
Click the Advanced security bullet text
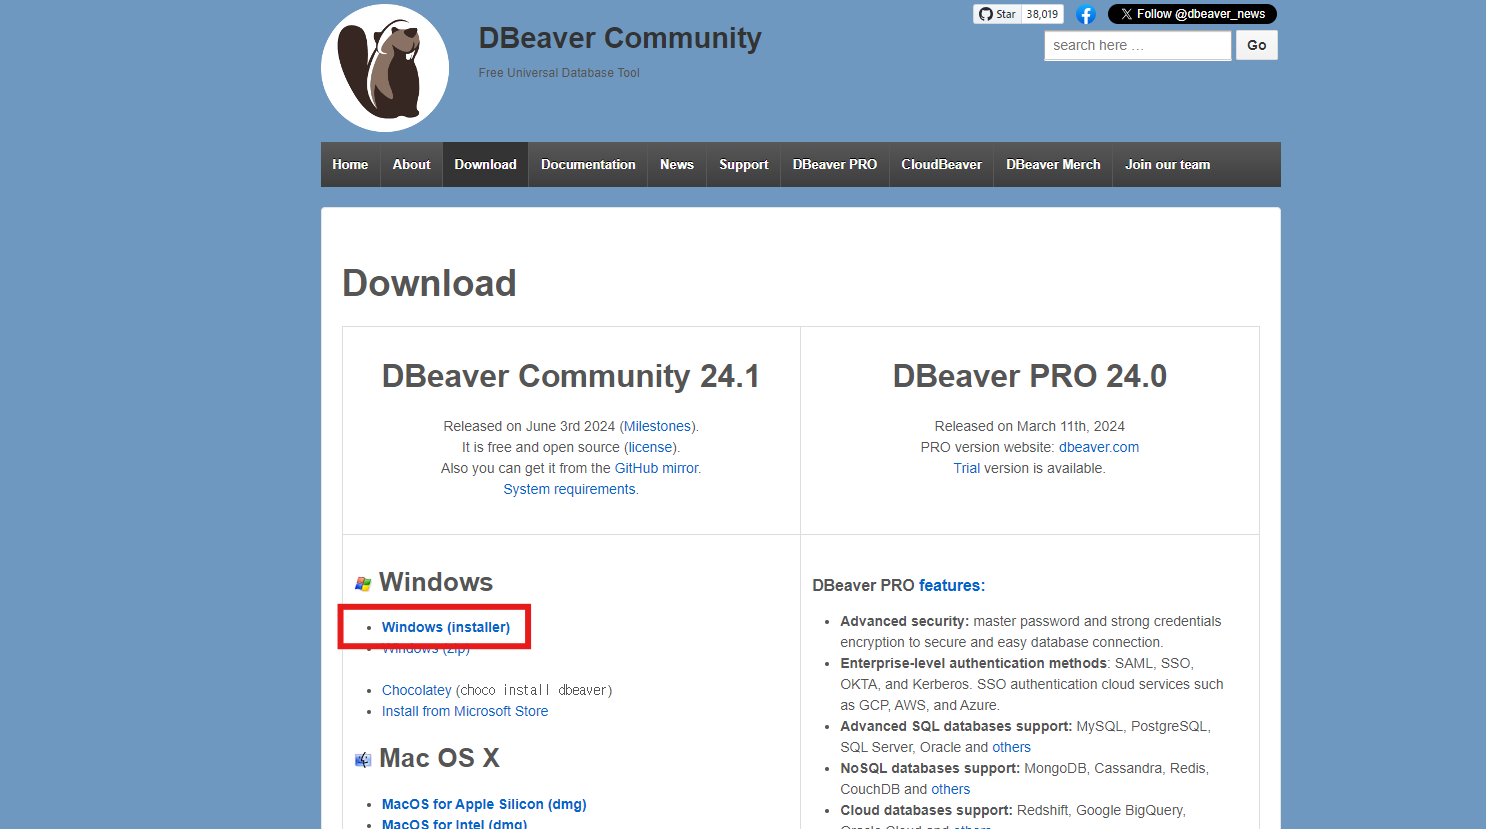coord(1031,632)
